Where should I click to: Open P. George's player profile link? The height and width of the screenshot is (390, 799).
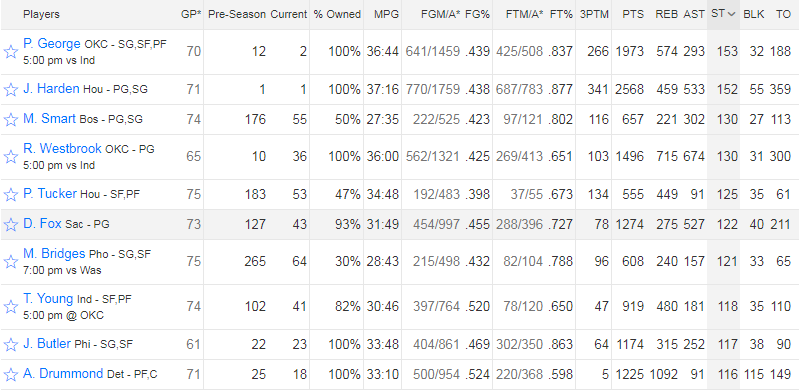click(x=51, y=44)
